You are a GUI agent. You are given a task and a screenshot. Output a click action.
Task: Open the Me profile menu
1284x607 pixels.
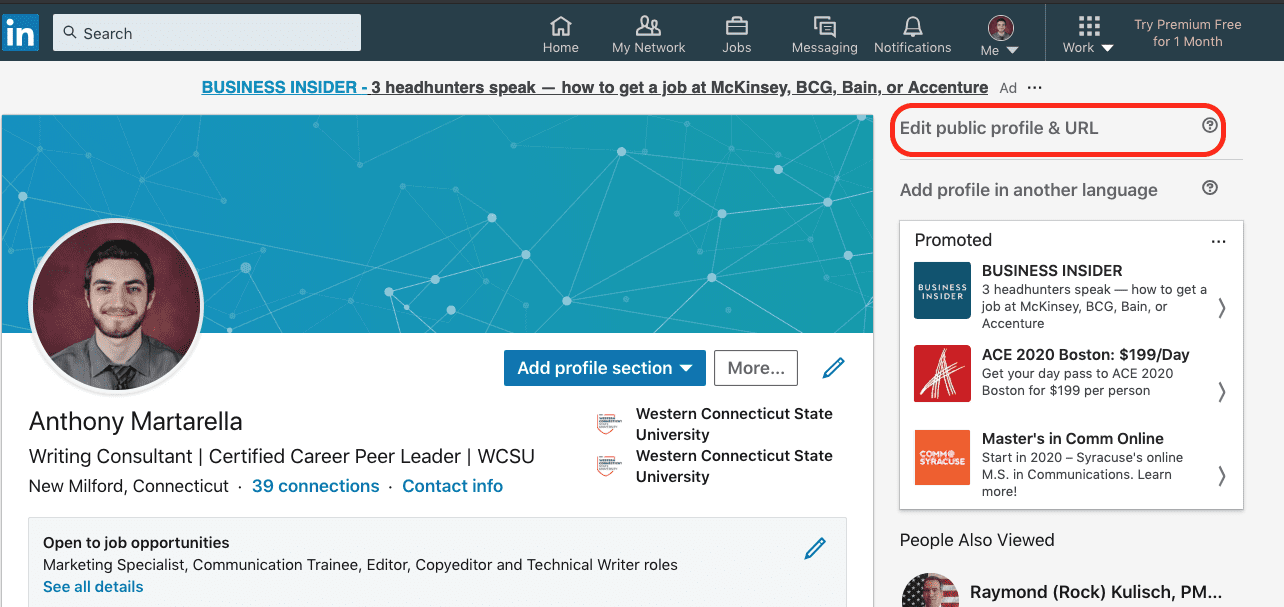pyautogui.click(x=1000, y=35)
